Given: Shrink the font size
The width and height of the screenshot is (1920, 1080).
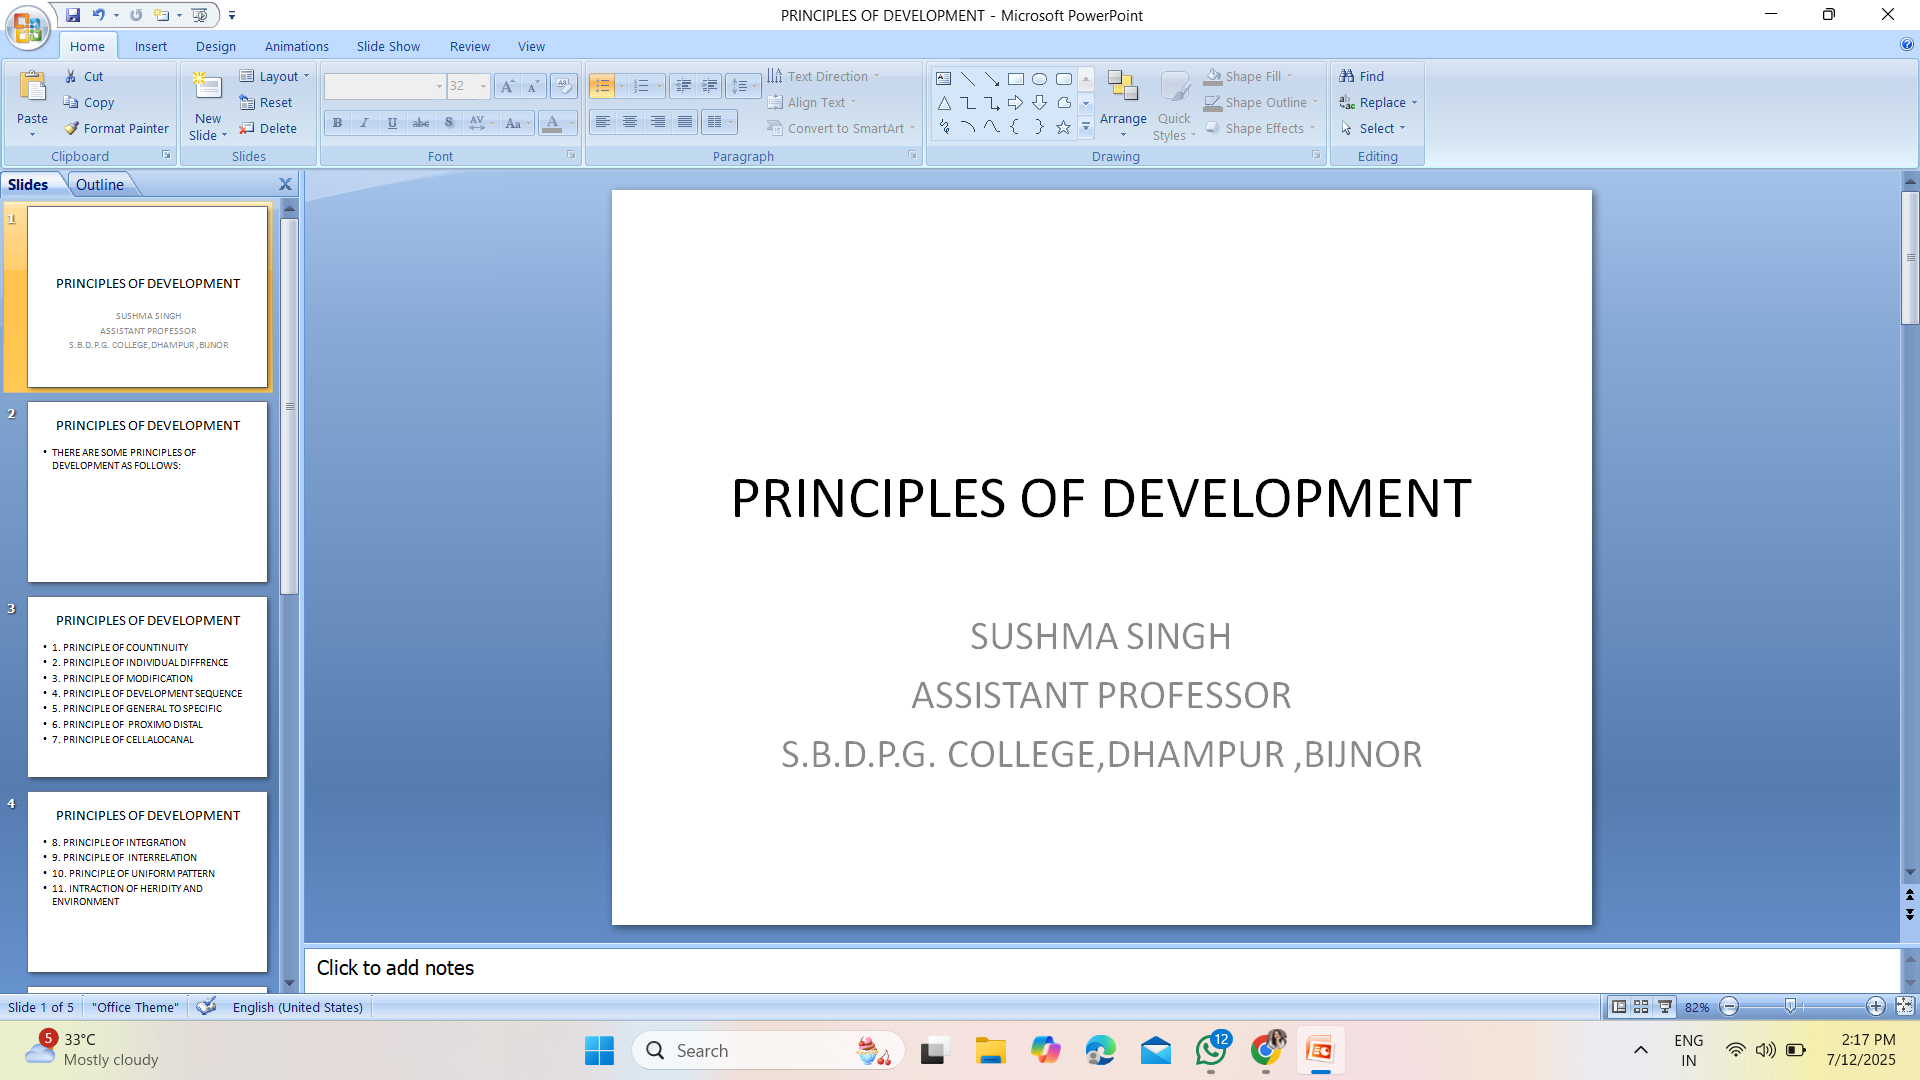Looking at the screenshot, I should [533, 86].
